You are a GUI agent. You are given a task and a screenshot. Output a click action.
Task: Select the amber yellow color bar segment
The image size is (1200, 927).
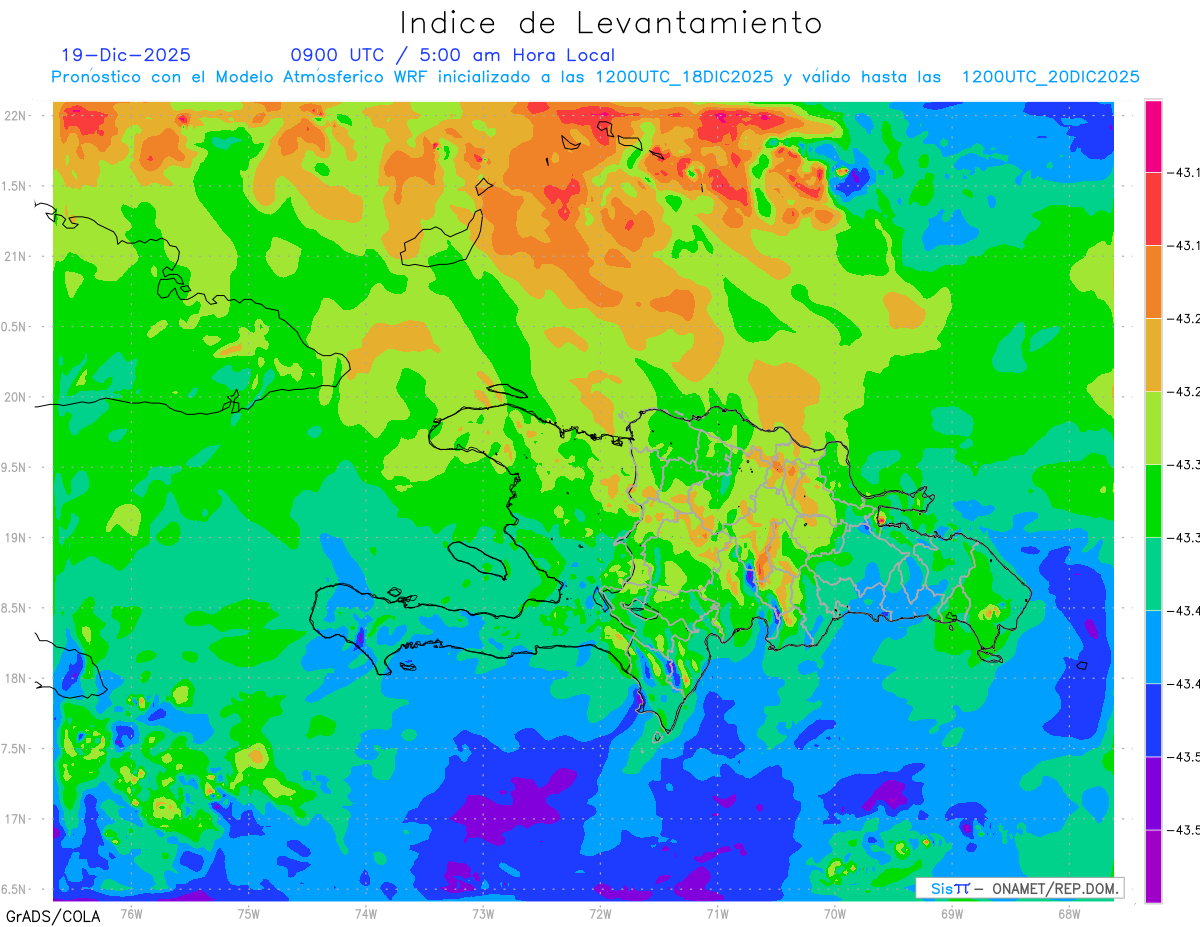click(1153, 355)
